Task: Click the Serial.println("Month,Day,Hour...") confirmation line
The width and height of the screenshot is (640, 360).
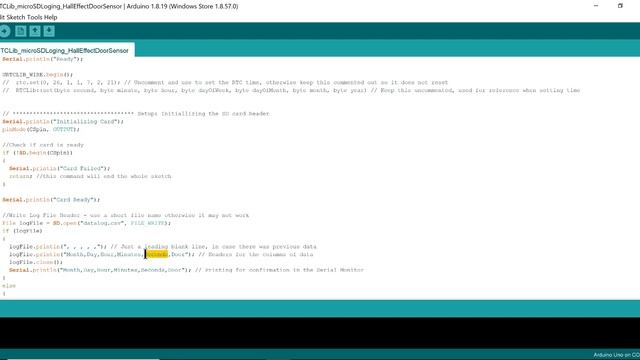Action: pyautogui.click(x=186, y=270)
